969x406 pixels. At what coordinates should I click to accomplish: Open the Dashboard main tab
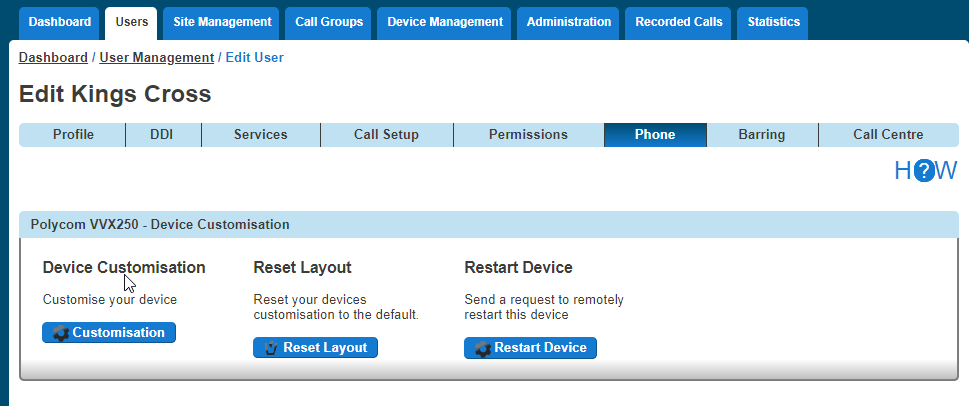click(59, 22)
